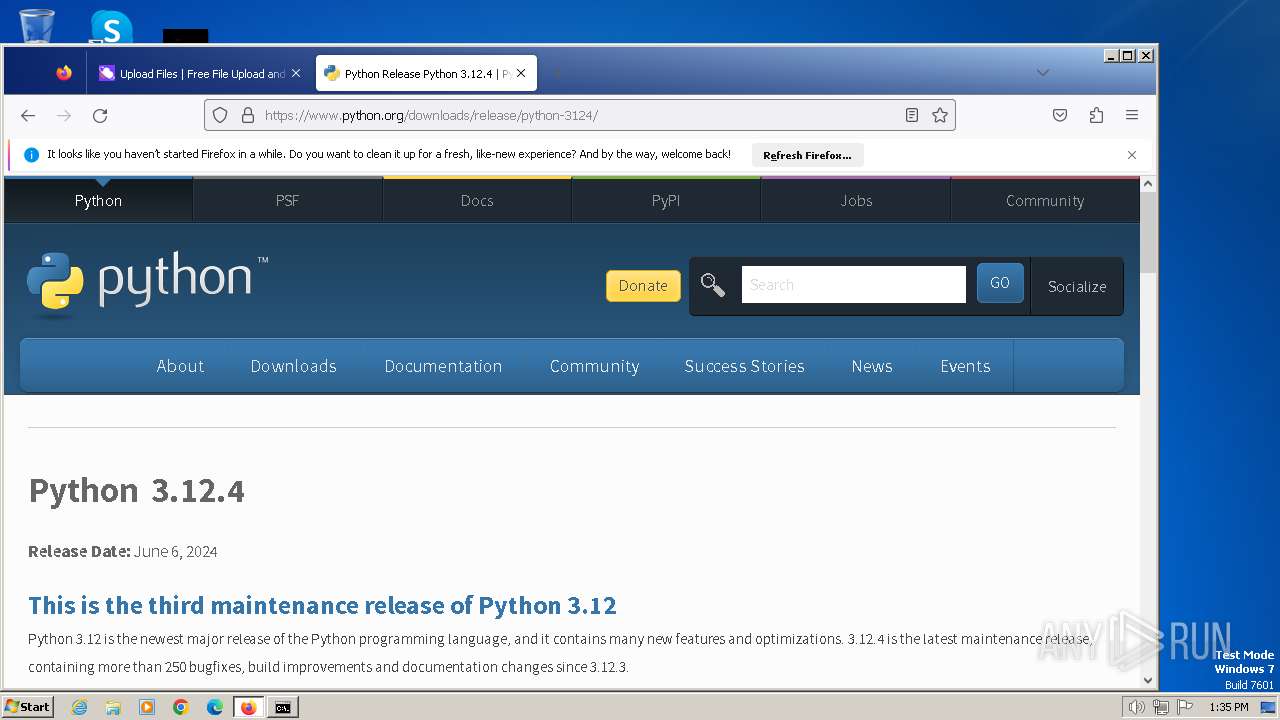Expand the Socialize menu
This screenshot has width=1280, height=720.
pyautogui.click(x=1077, y=286)
